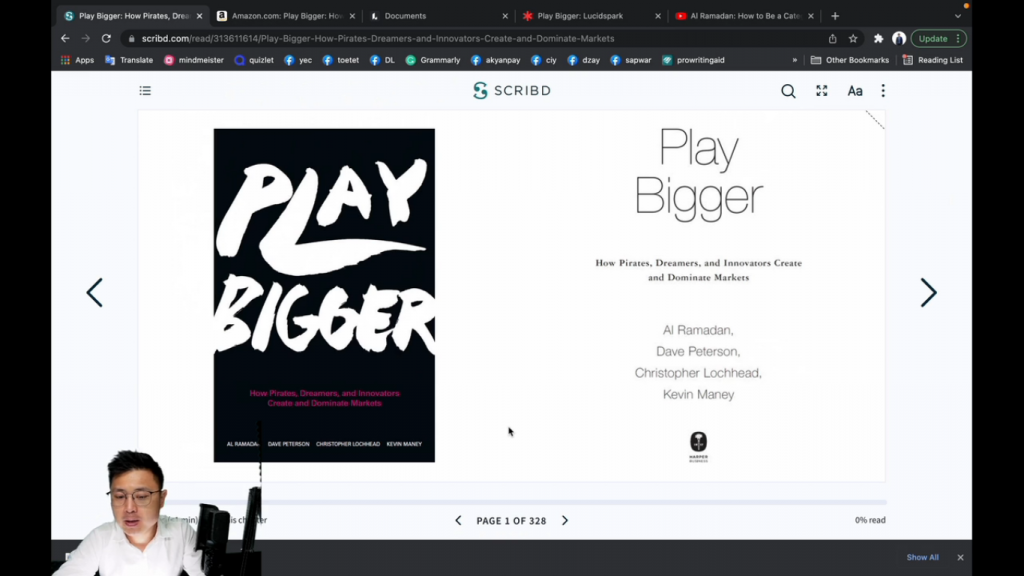
Task: Click the small previous page arrow beside page counter
Action: tap(458, 520)
